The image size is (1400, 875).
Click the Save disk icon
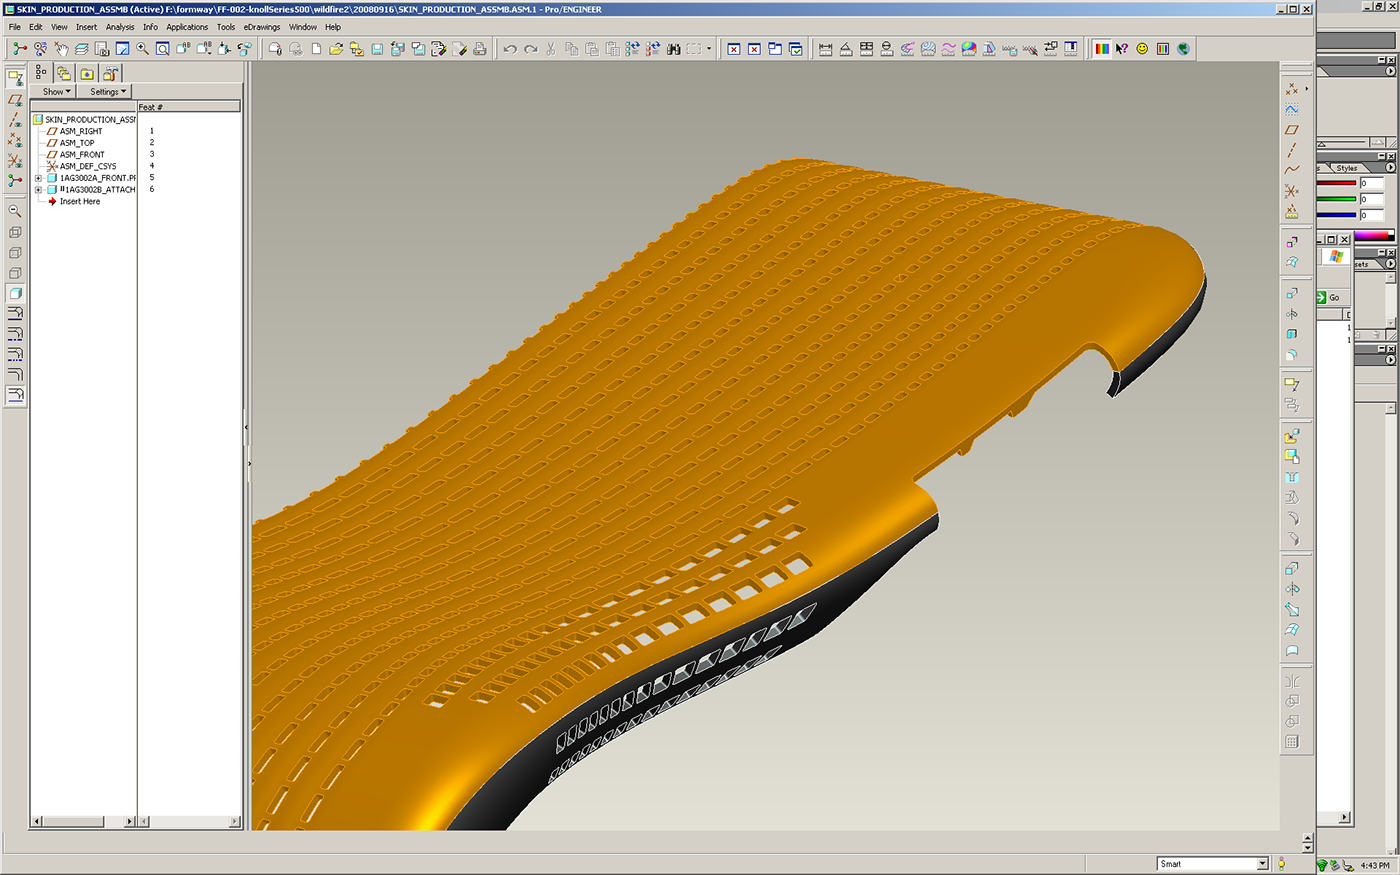point(377,49)
